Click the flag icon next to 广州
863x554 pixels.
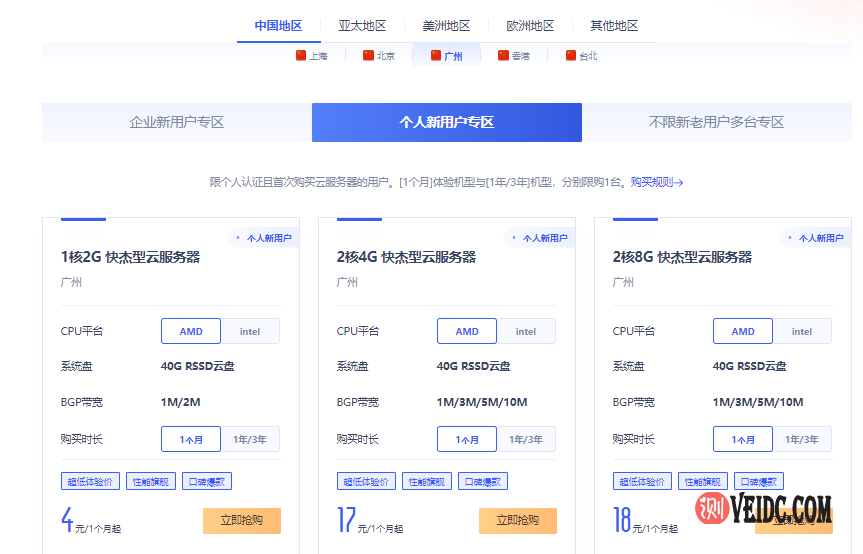coord(436,56)
